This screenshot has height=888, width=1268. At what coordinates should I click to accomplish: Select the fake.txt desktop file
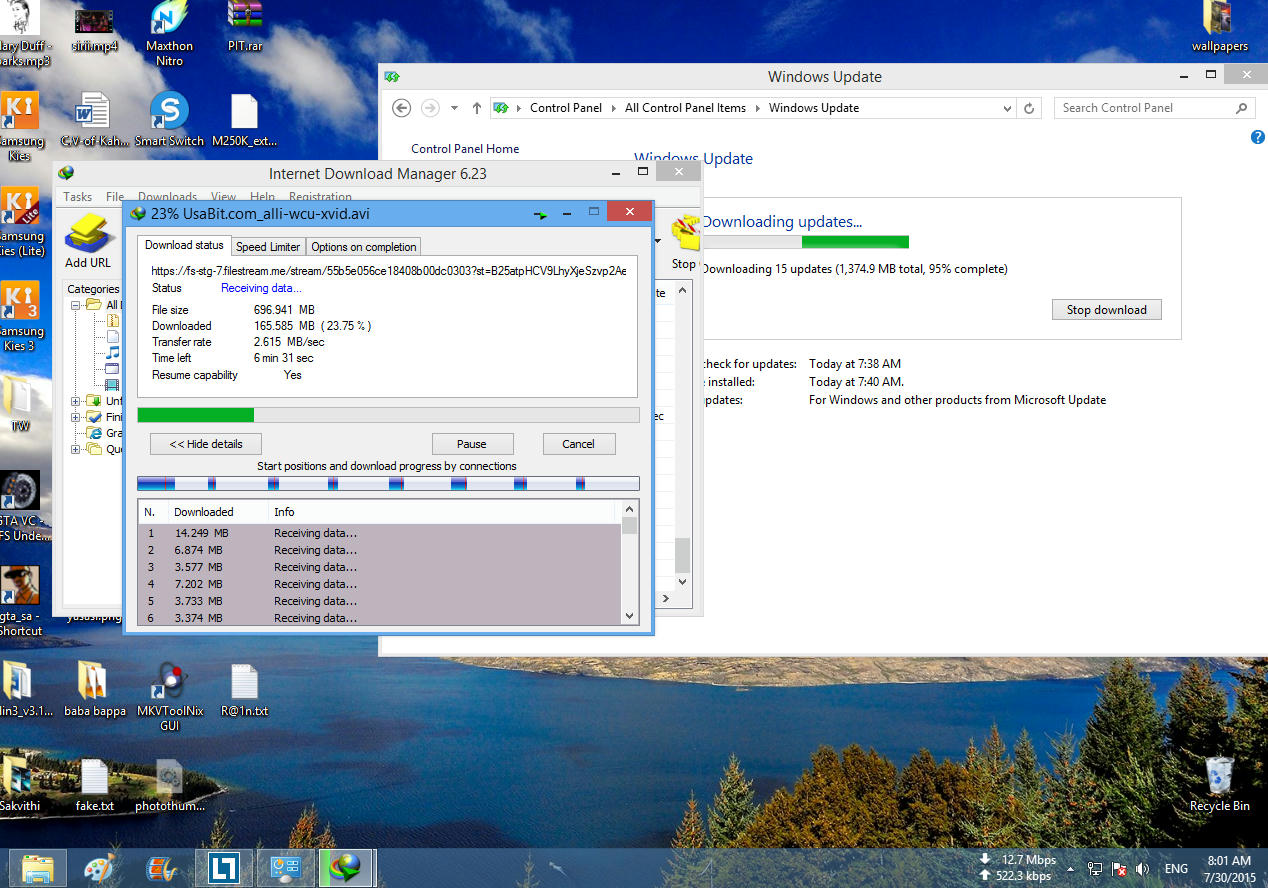[95, 784]
